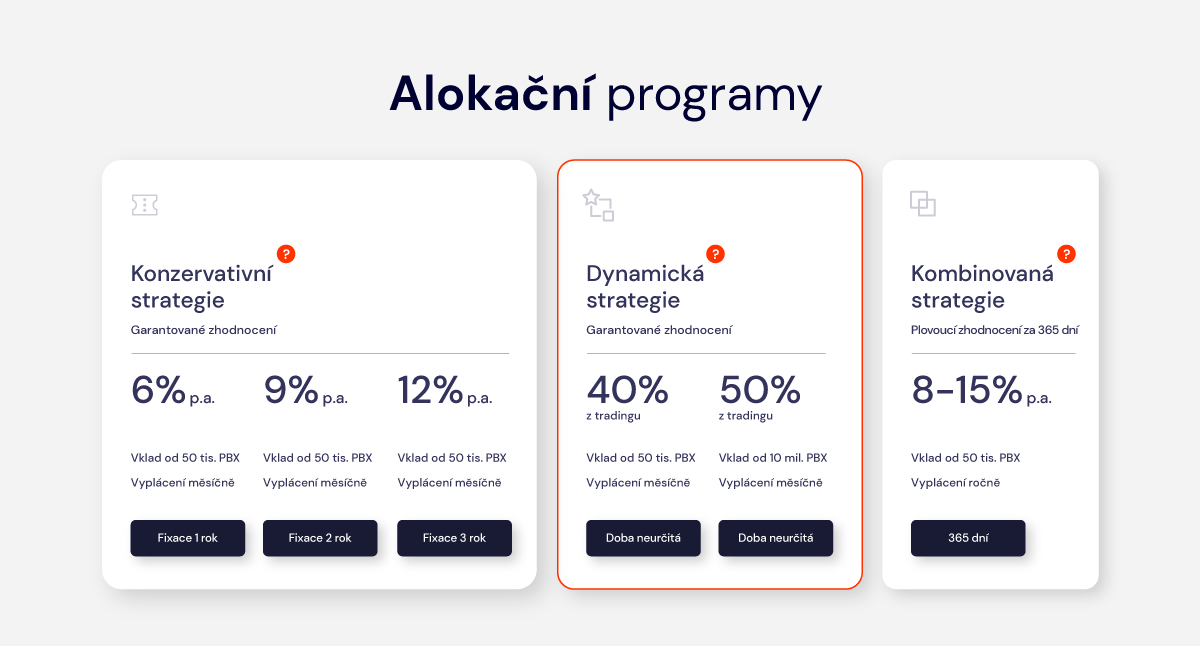Click the Dynamická strategie heading
Viewport: 1200px width, 646px height.
[x=645, y=287]
